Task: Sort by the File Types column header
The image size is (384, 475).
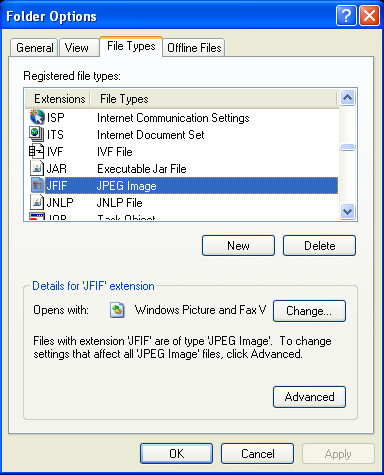Action: (x=213, y=99)
